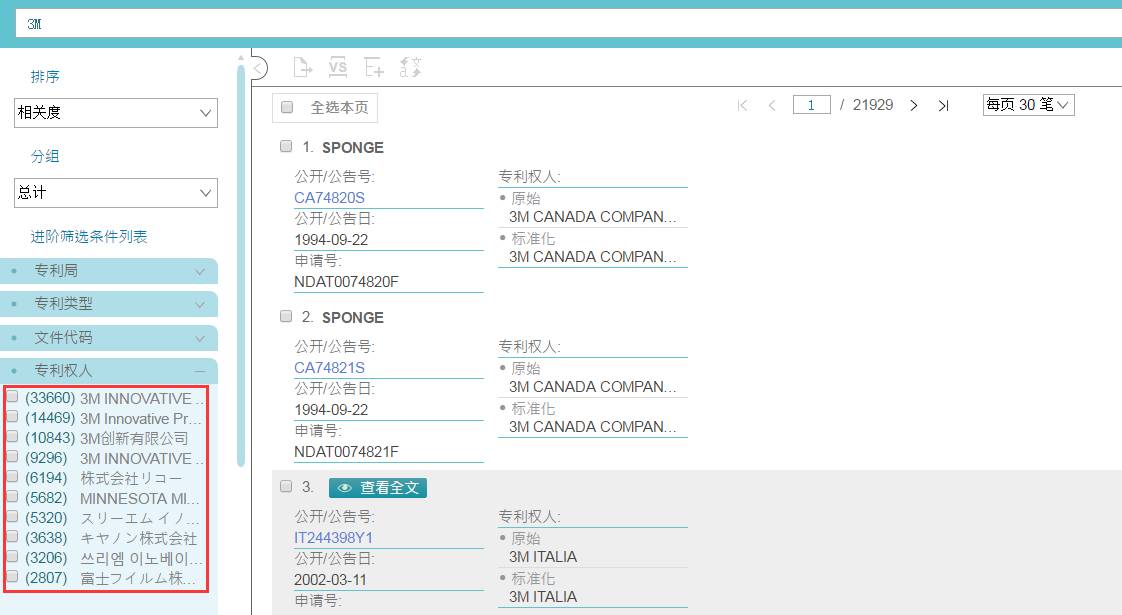Expand the 专利类型 filter section
1122x615 pixels.
point(109,304)
